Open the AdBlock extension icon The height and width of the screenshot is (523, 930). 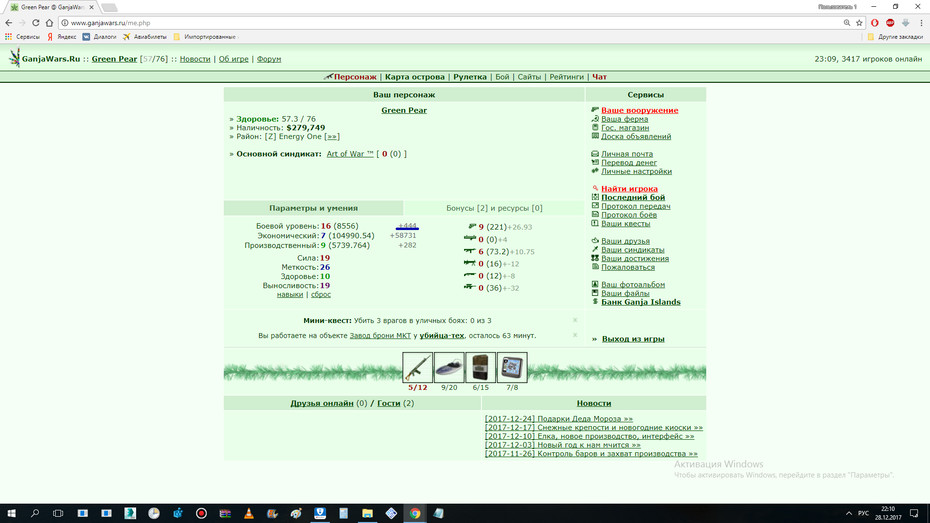[x=890, y=23]
